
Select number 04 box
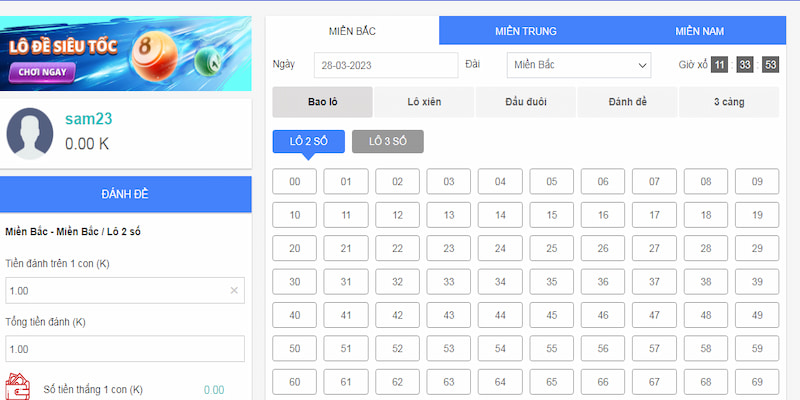click(x=500, y=181)
